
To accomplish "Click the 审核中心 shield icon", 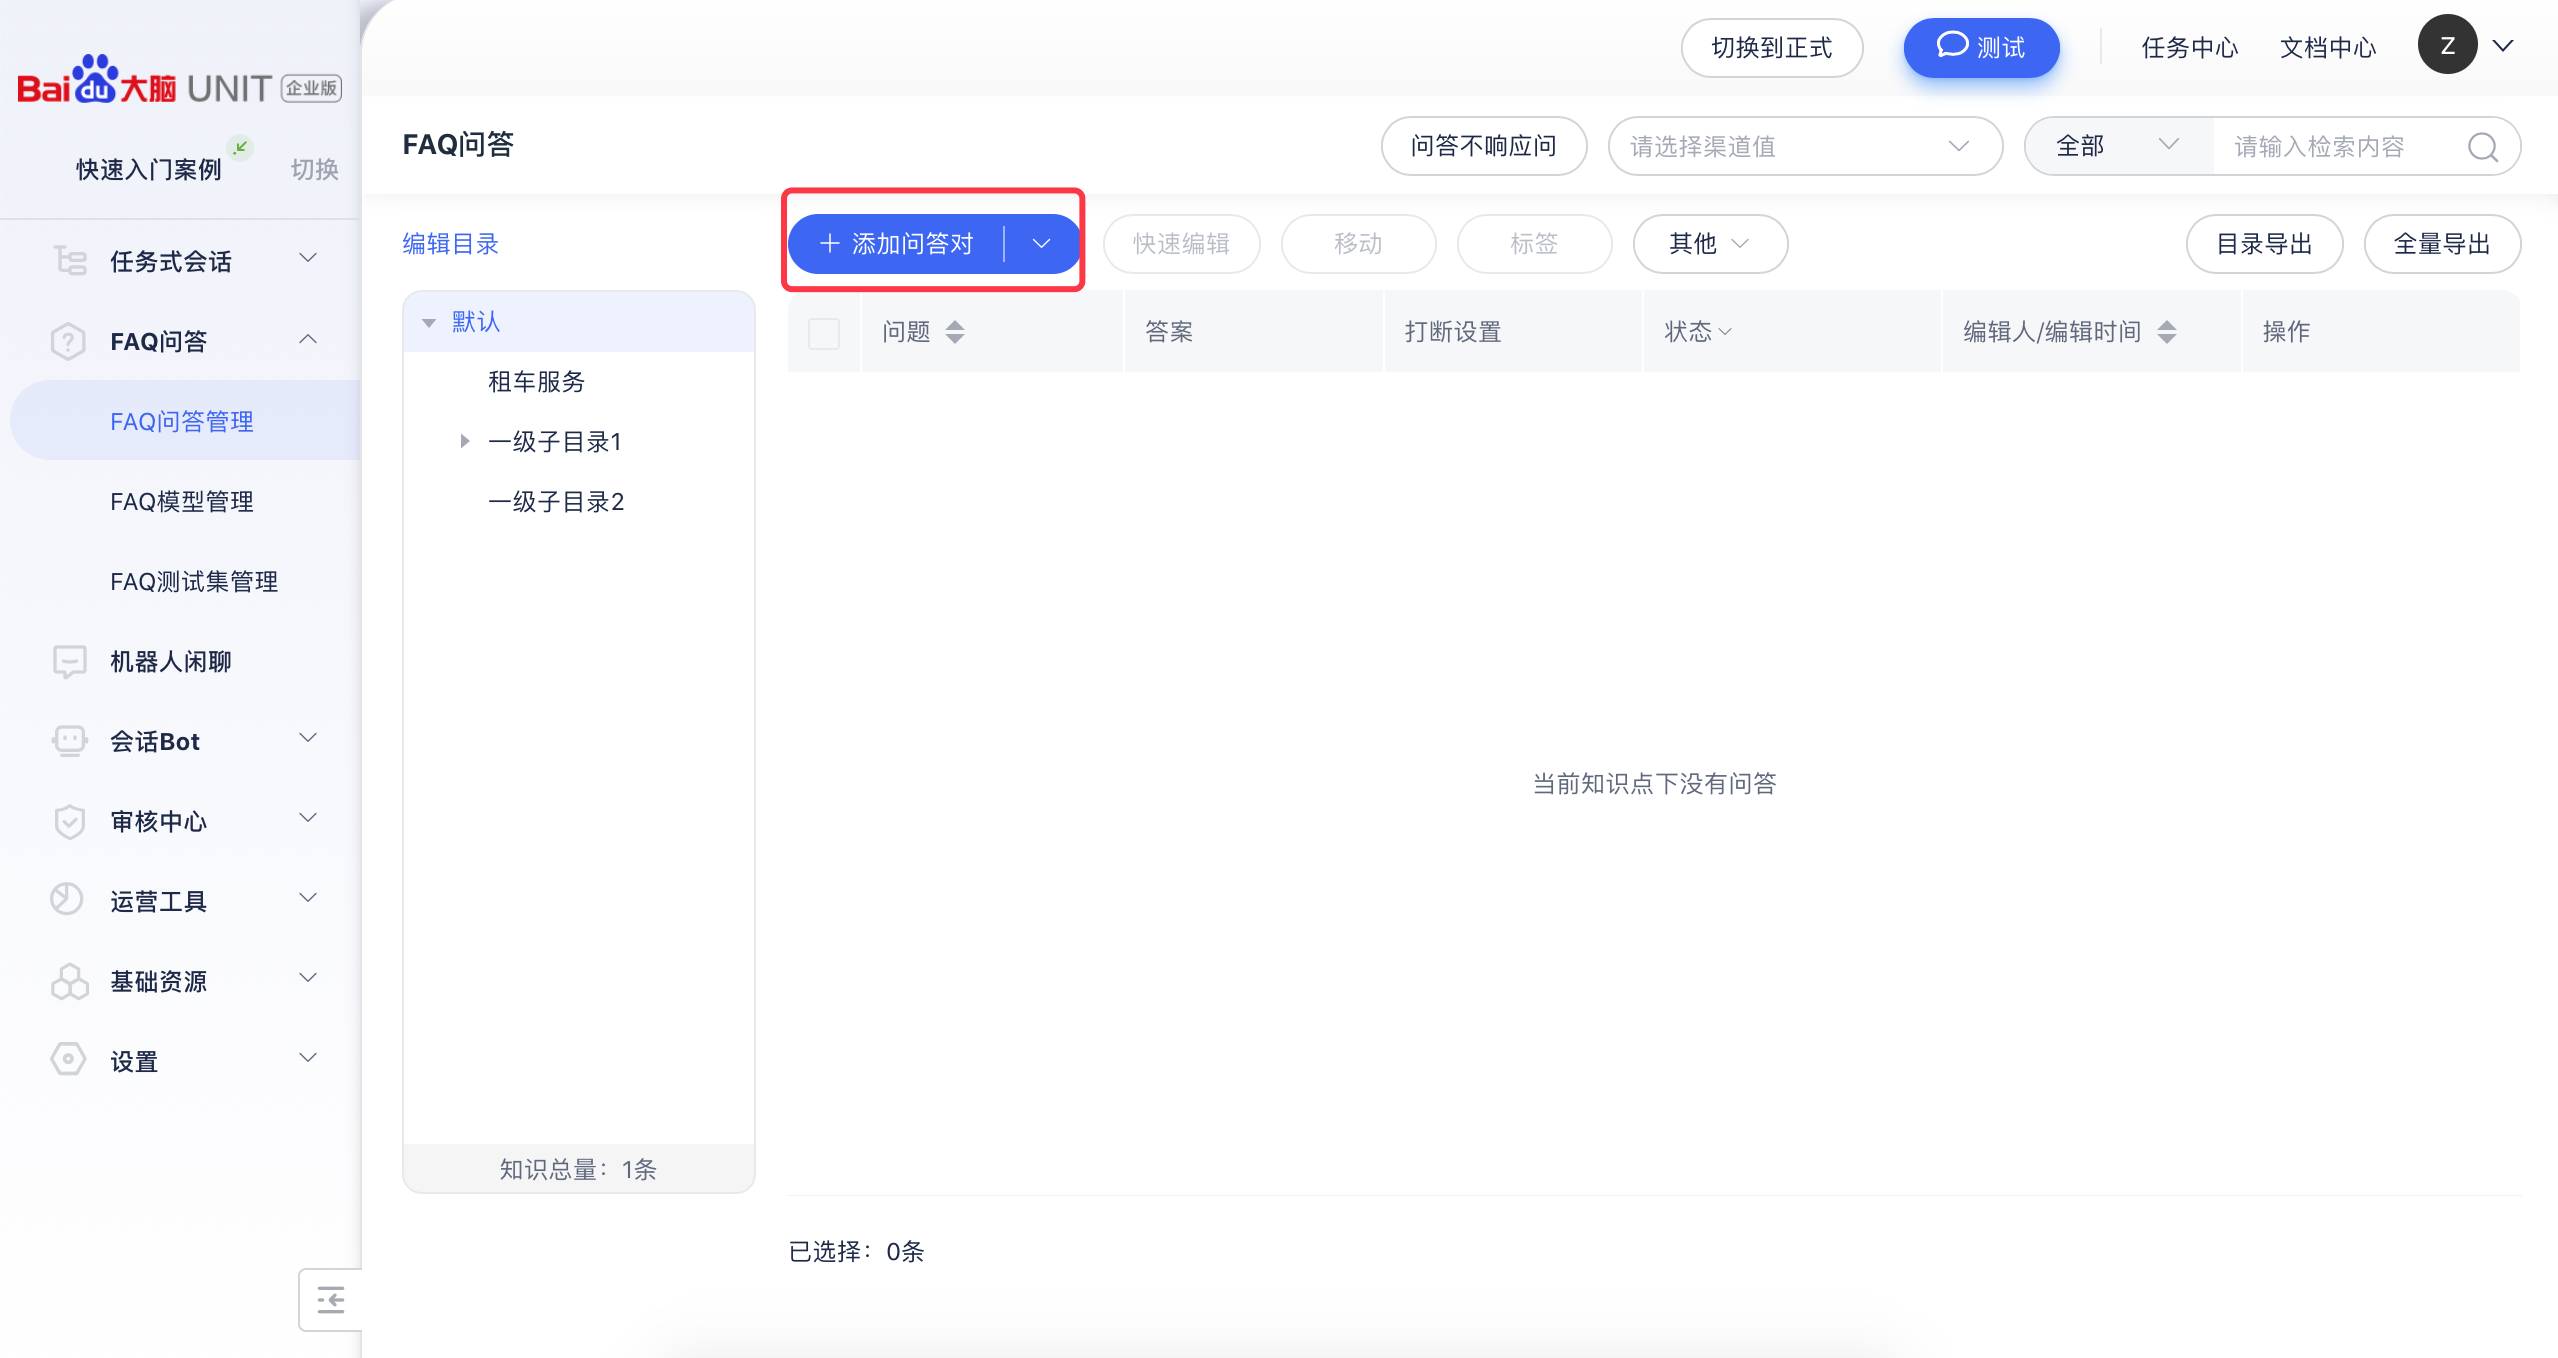I will 69,821.
